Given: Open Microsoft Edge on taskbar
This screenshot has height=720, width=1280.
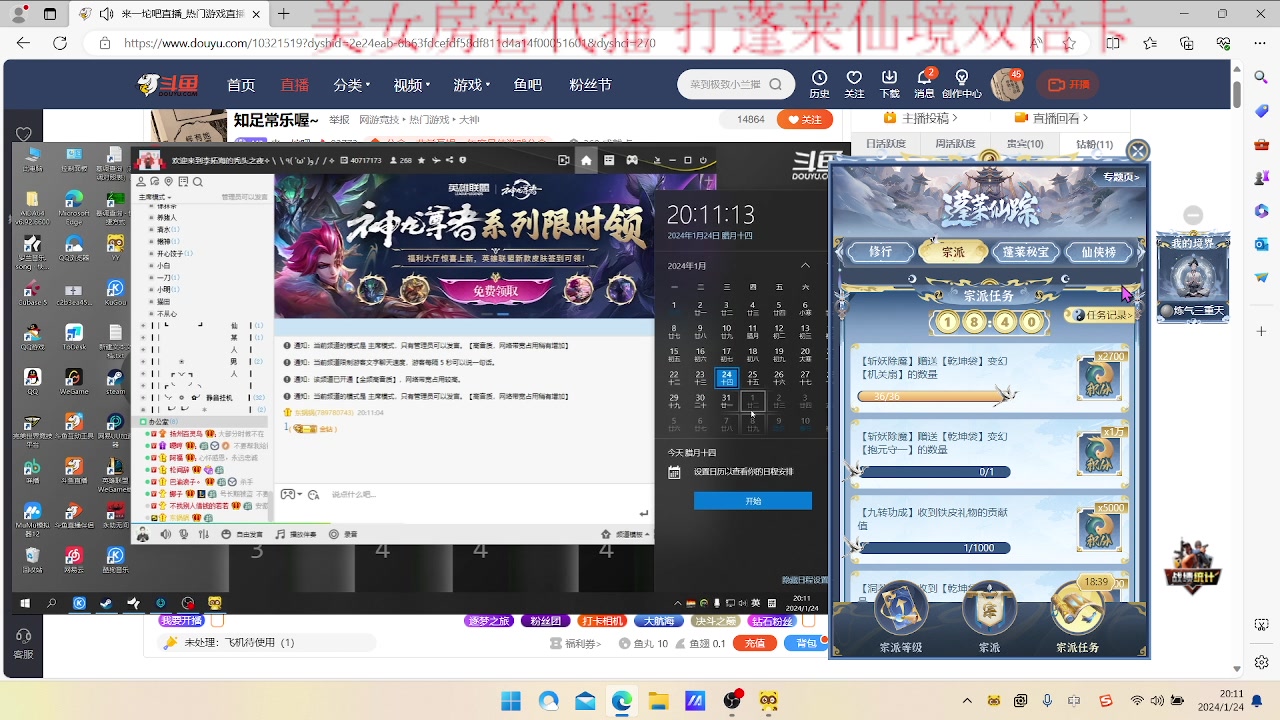Looking at the screenshot, I should [622, 701].
